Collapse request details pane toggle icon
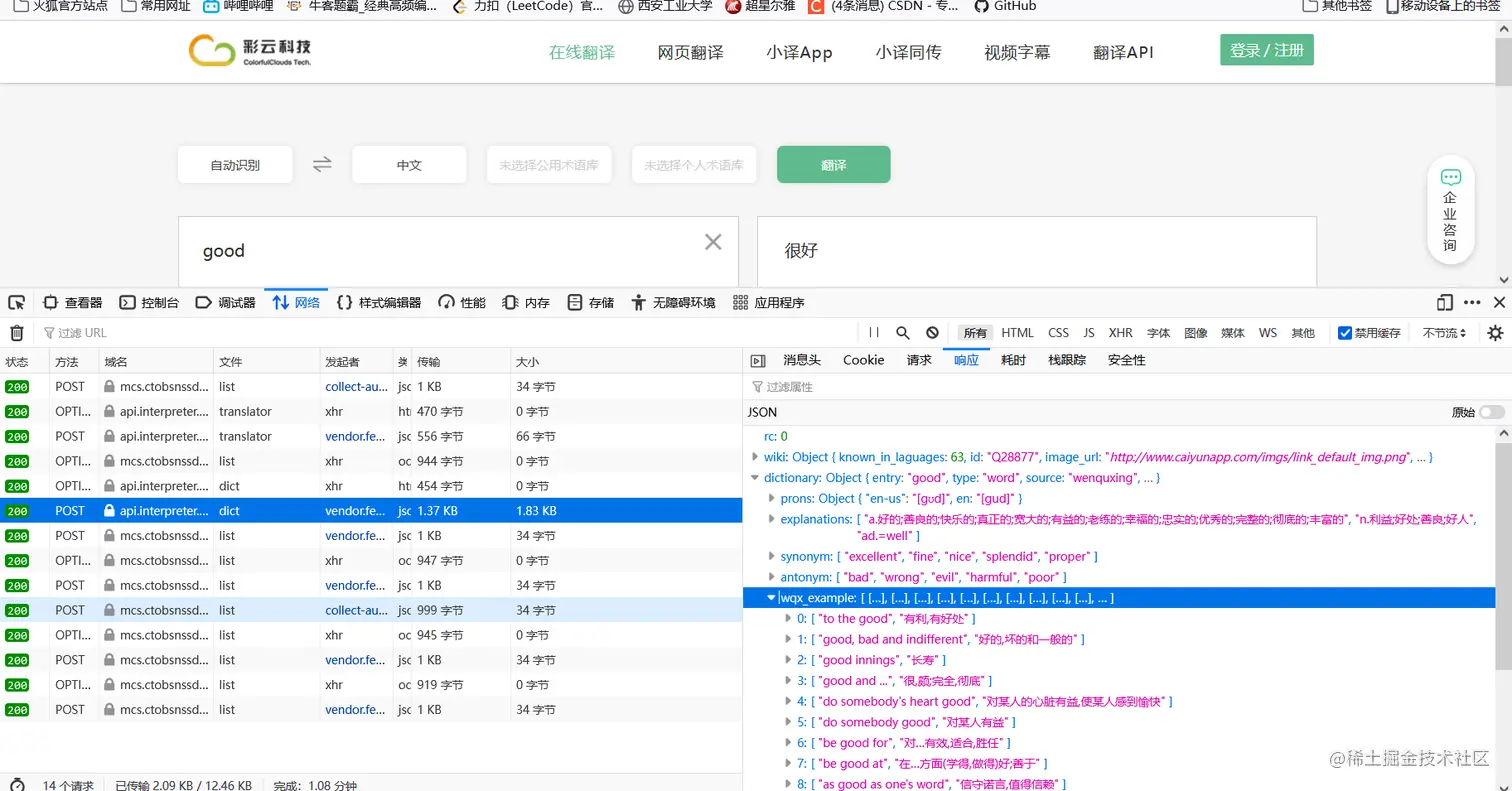This screenshot has height=791, width=1512. tap(758, 360)
